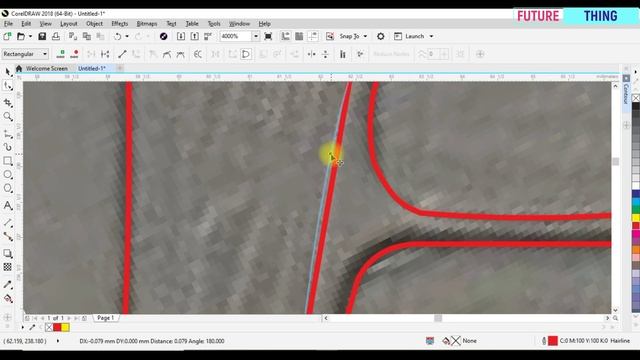Select the Interactive Fill tool
The height and width of the screenshot is (360, 640).
7,298
